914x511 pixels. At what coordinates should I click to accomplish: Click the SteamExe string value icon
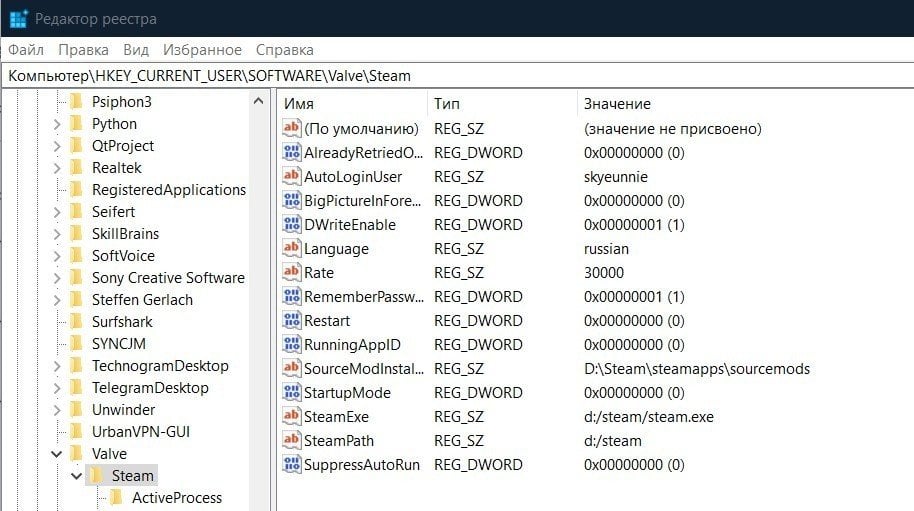click(x=291, y=416)
